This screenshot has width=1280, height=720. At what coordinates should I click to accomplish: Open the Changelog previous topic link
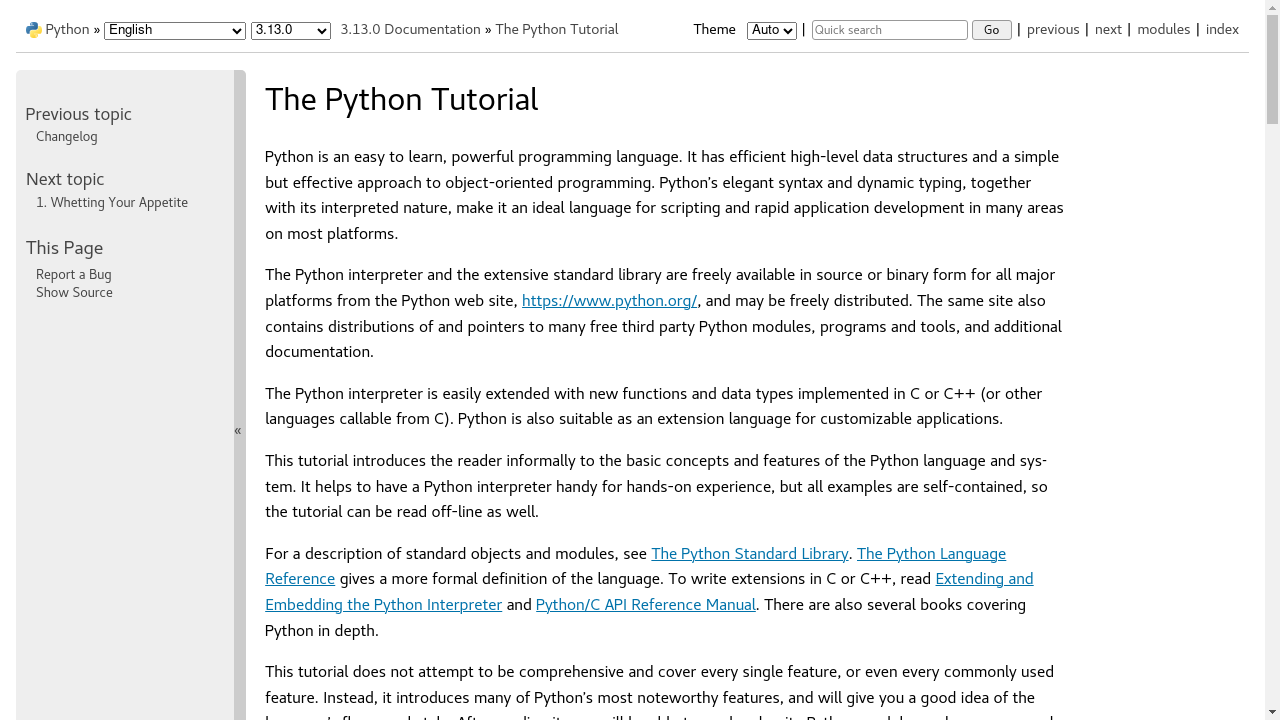pos(67,137)
